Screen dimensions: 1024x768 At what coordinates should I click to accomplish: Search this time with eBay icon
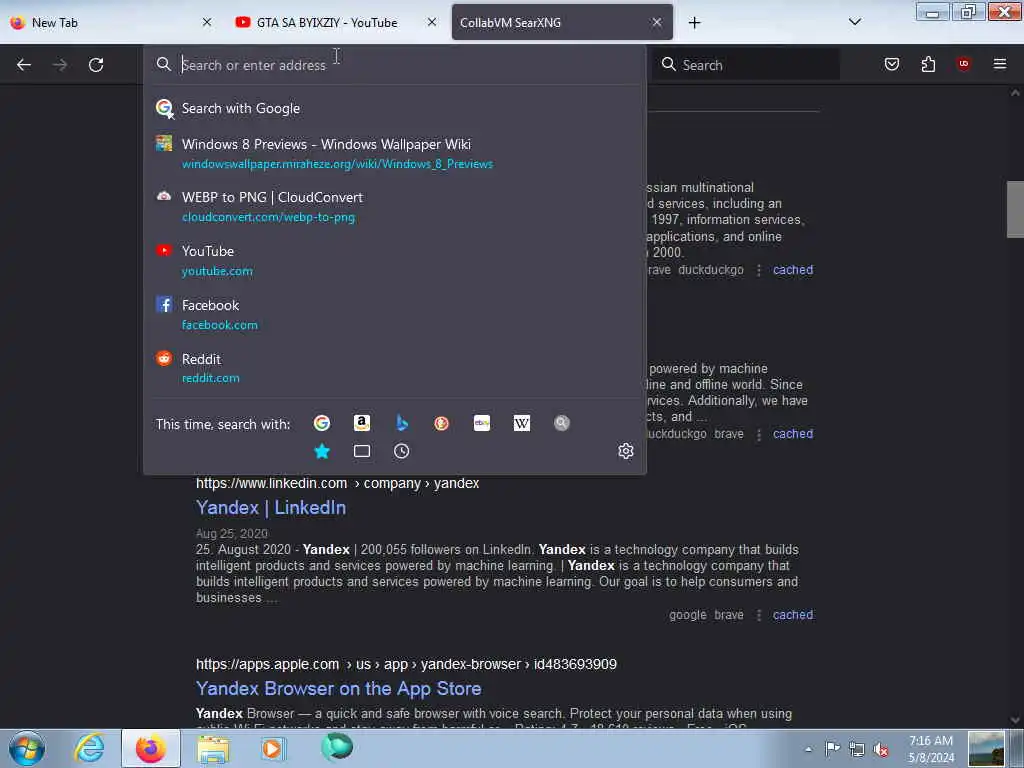click(x=482, y=423)
